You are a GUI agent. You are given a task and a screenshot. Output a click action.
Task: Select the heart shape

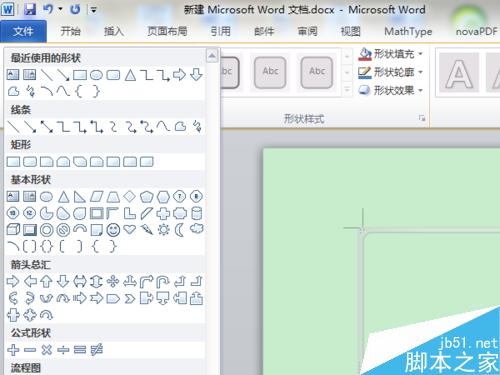click(x=130, y=230)
